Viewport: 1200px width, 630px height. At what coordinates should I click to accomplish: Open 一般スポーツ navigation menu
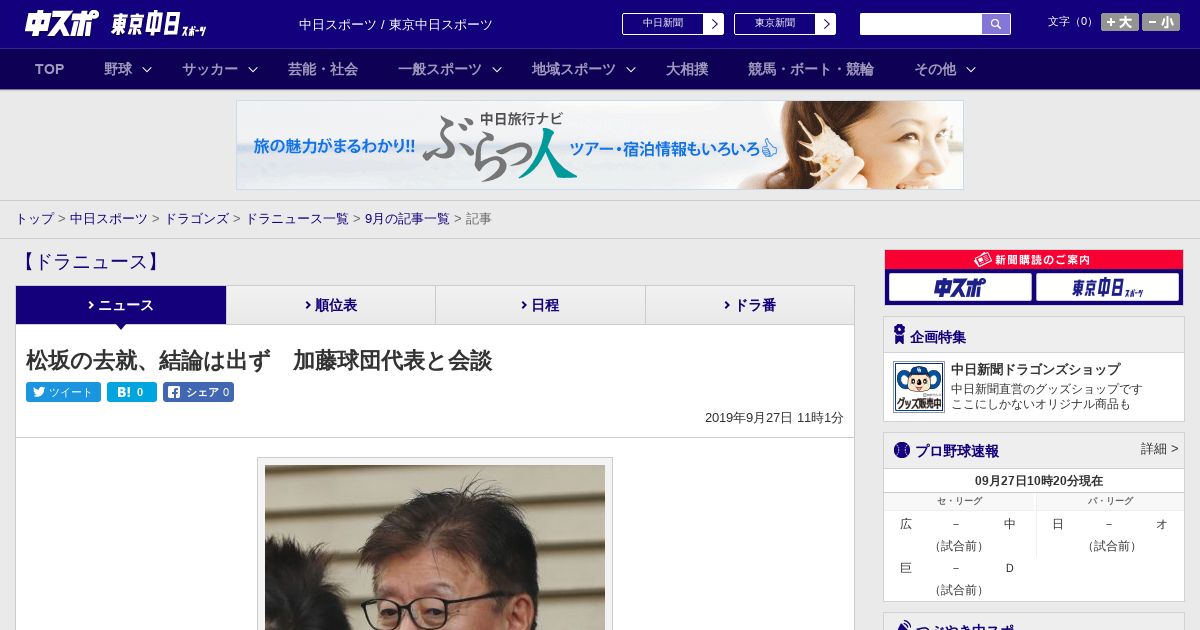point(439,69)
